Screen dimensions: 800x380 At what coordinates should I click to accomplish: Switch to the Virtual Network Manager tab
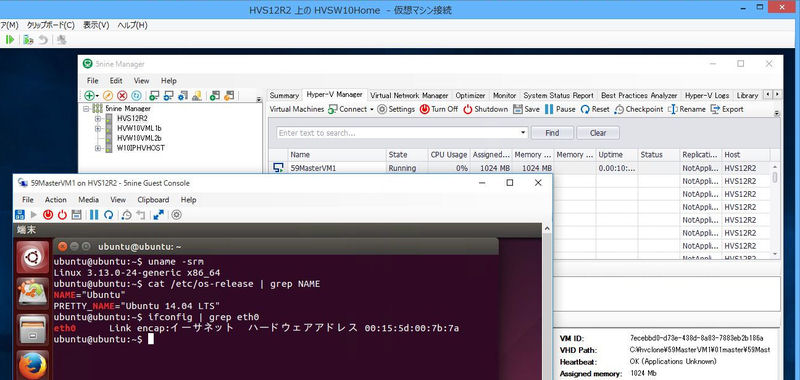[409, 95]
